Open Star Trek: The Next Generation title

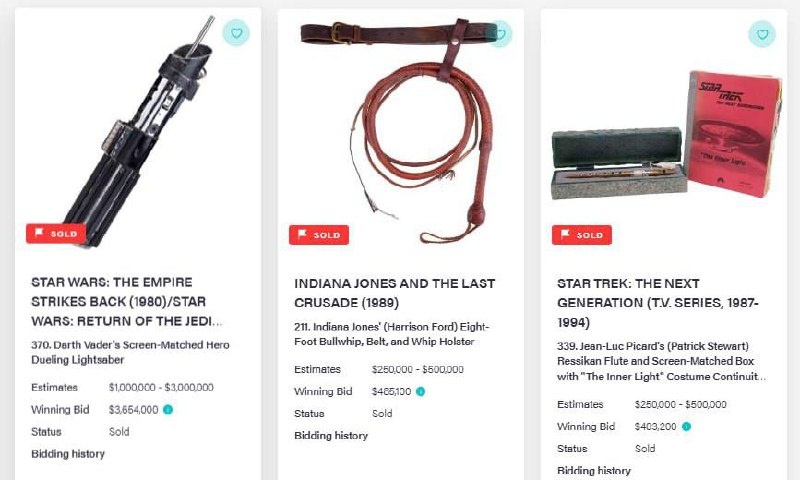[658, 303]
